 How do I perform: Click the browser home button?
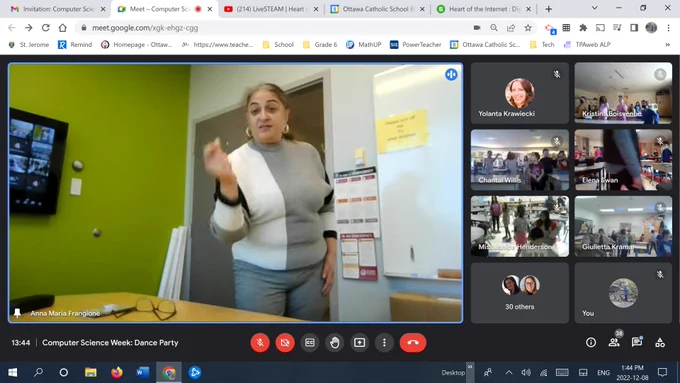pyautogui.click(x=62, y=28)
